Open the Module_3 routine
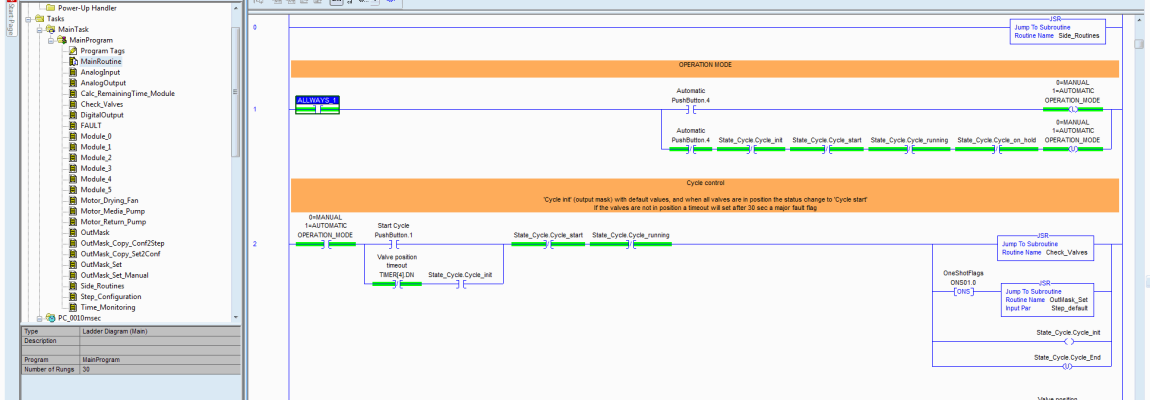Image resolution: width=1150 pixels, height=400 pixels. coord(96,168)
